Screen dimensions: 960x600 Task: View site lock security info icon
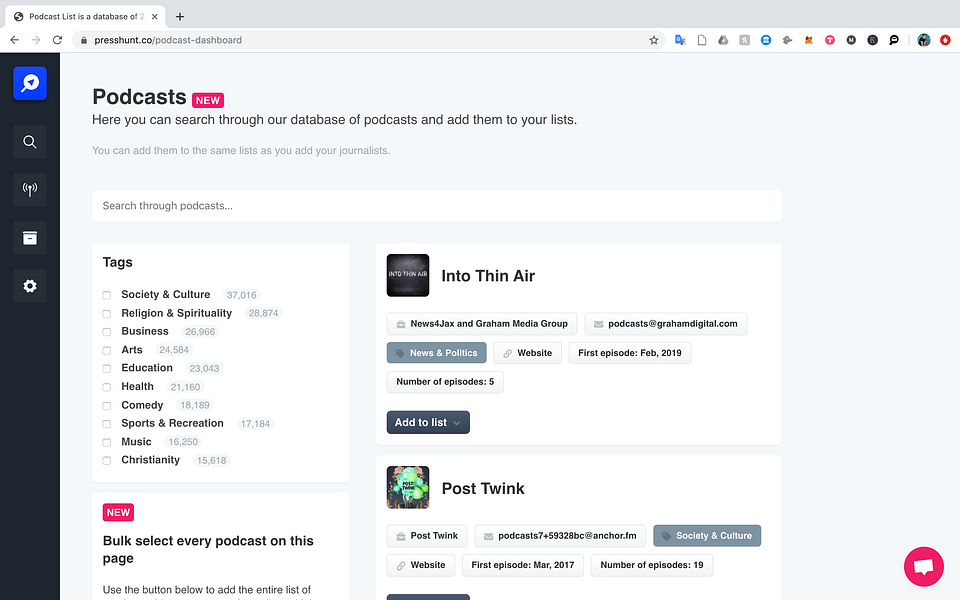[x=84, y=40]
